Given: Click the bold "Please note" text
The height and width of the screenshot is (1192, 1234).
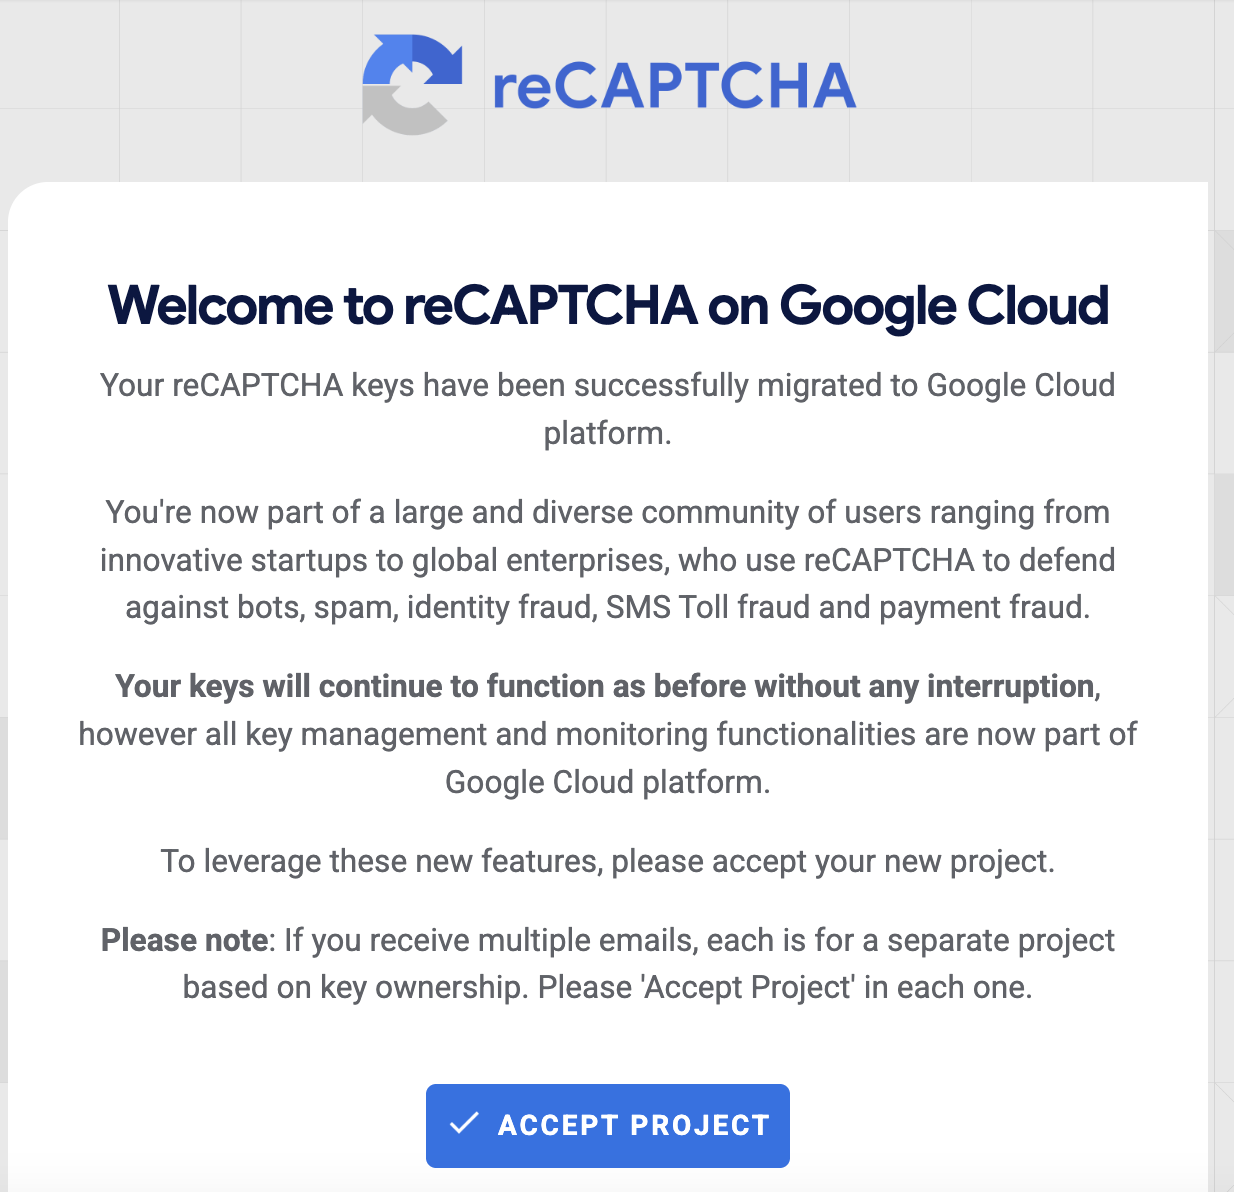Looking at the screenshot, I should pyautogui.click(x=185, y=941).
